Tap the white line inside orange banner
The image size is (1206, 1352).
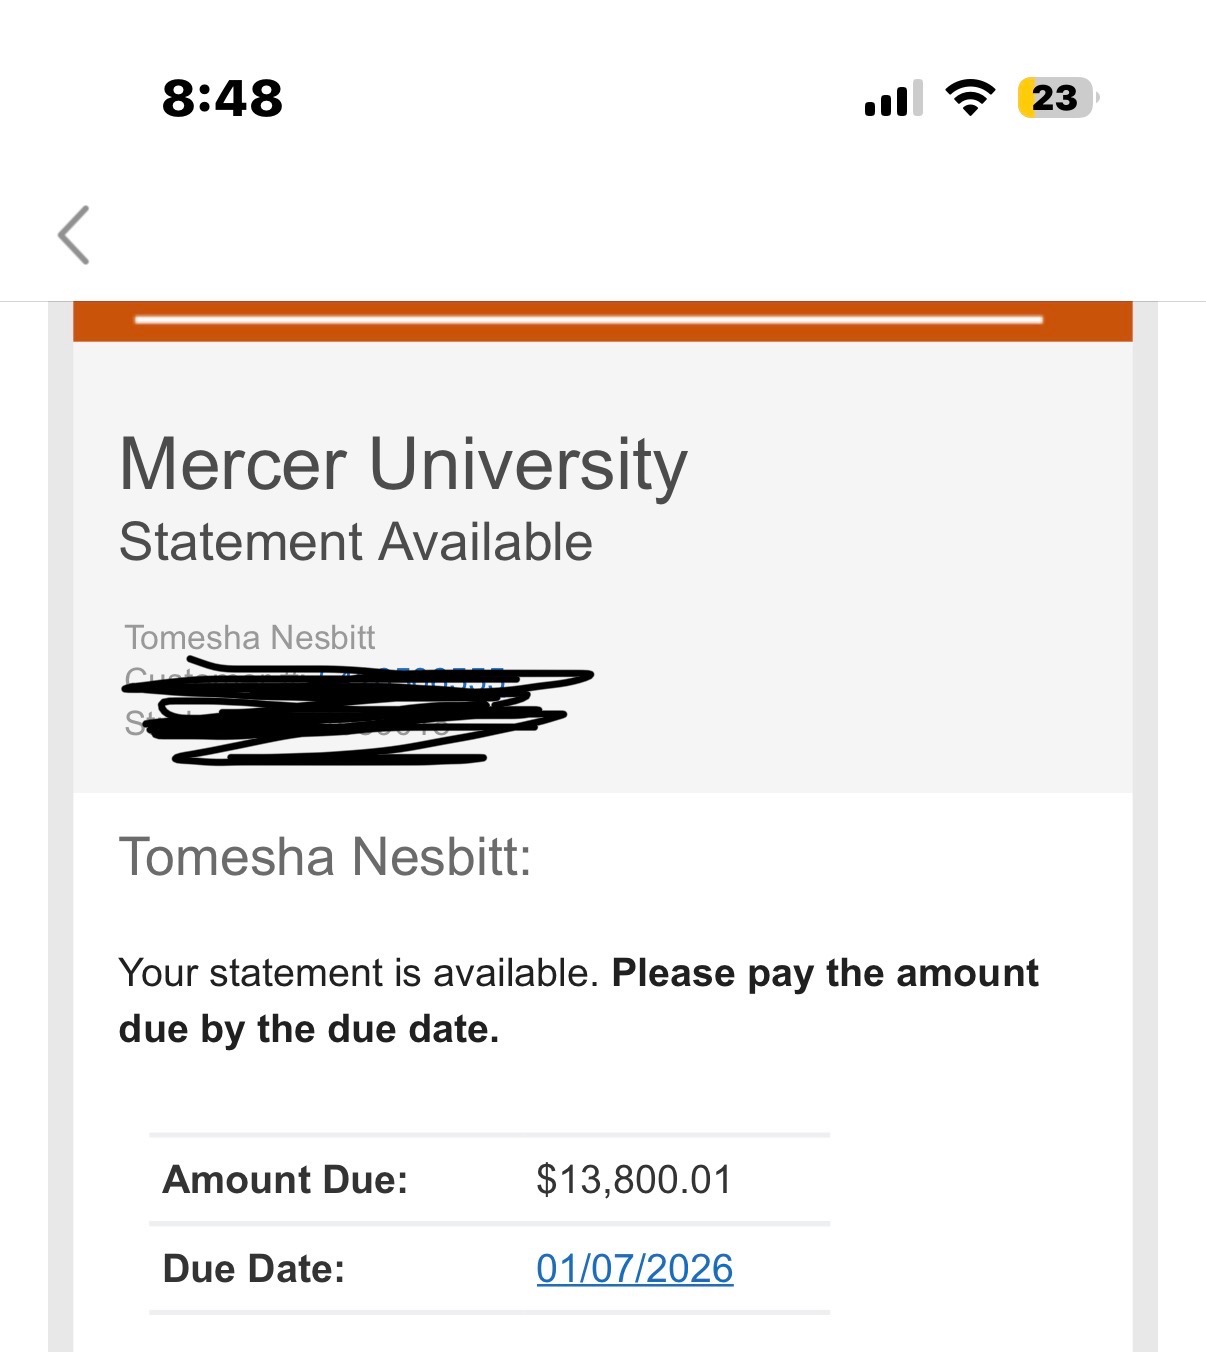click(x=588, y=320)
